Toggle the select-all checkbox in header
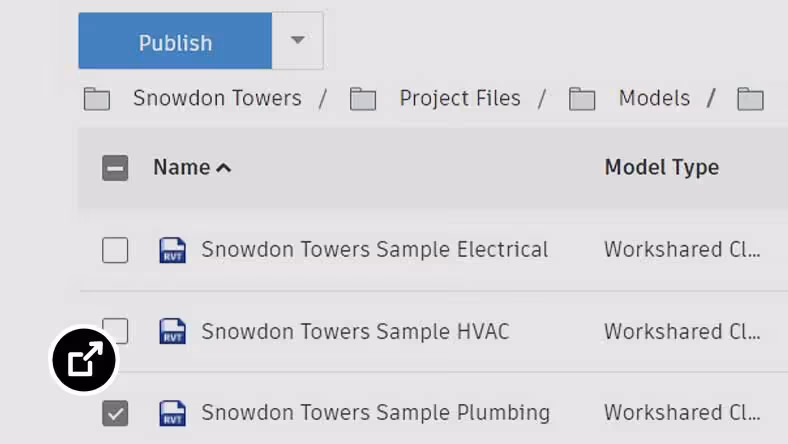This screenshot has width=788, height=444. pos(115,168)
